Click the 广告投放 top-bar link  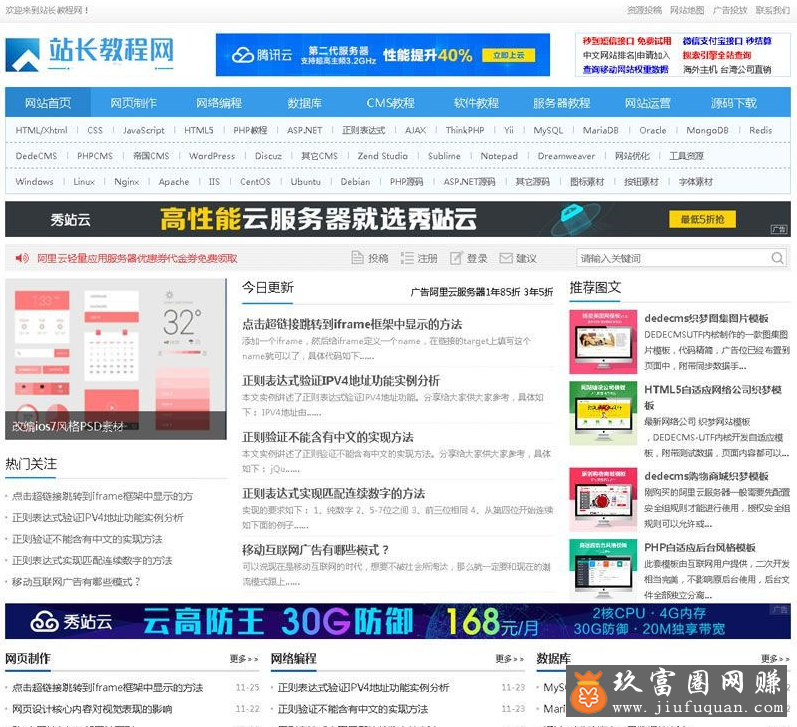pyautogui.click(x=730, y=10)
